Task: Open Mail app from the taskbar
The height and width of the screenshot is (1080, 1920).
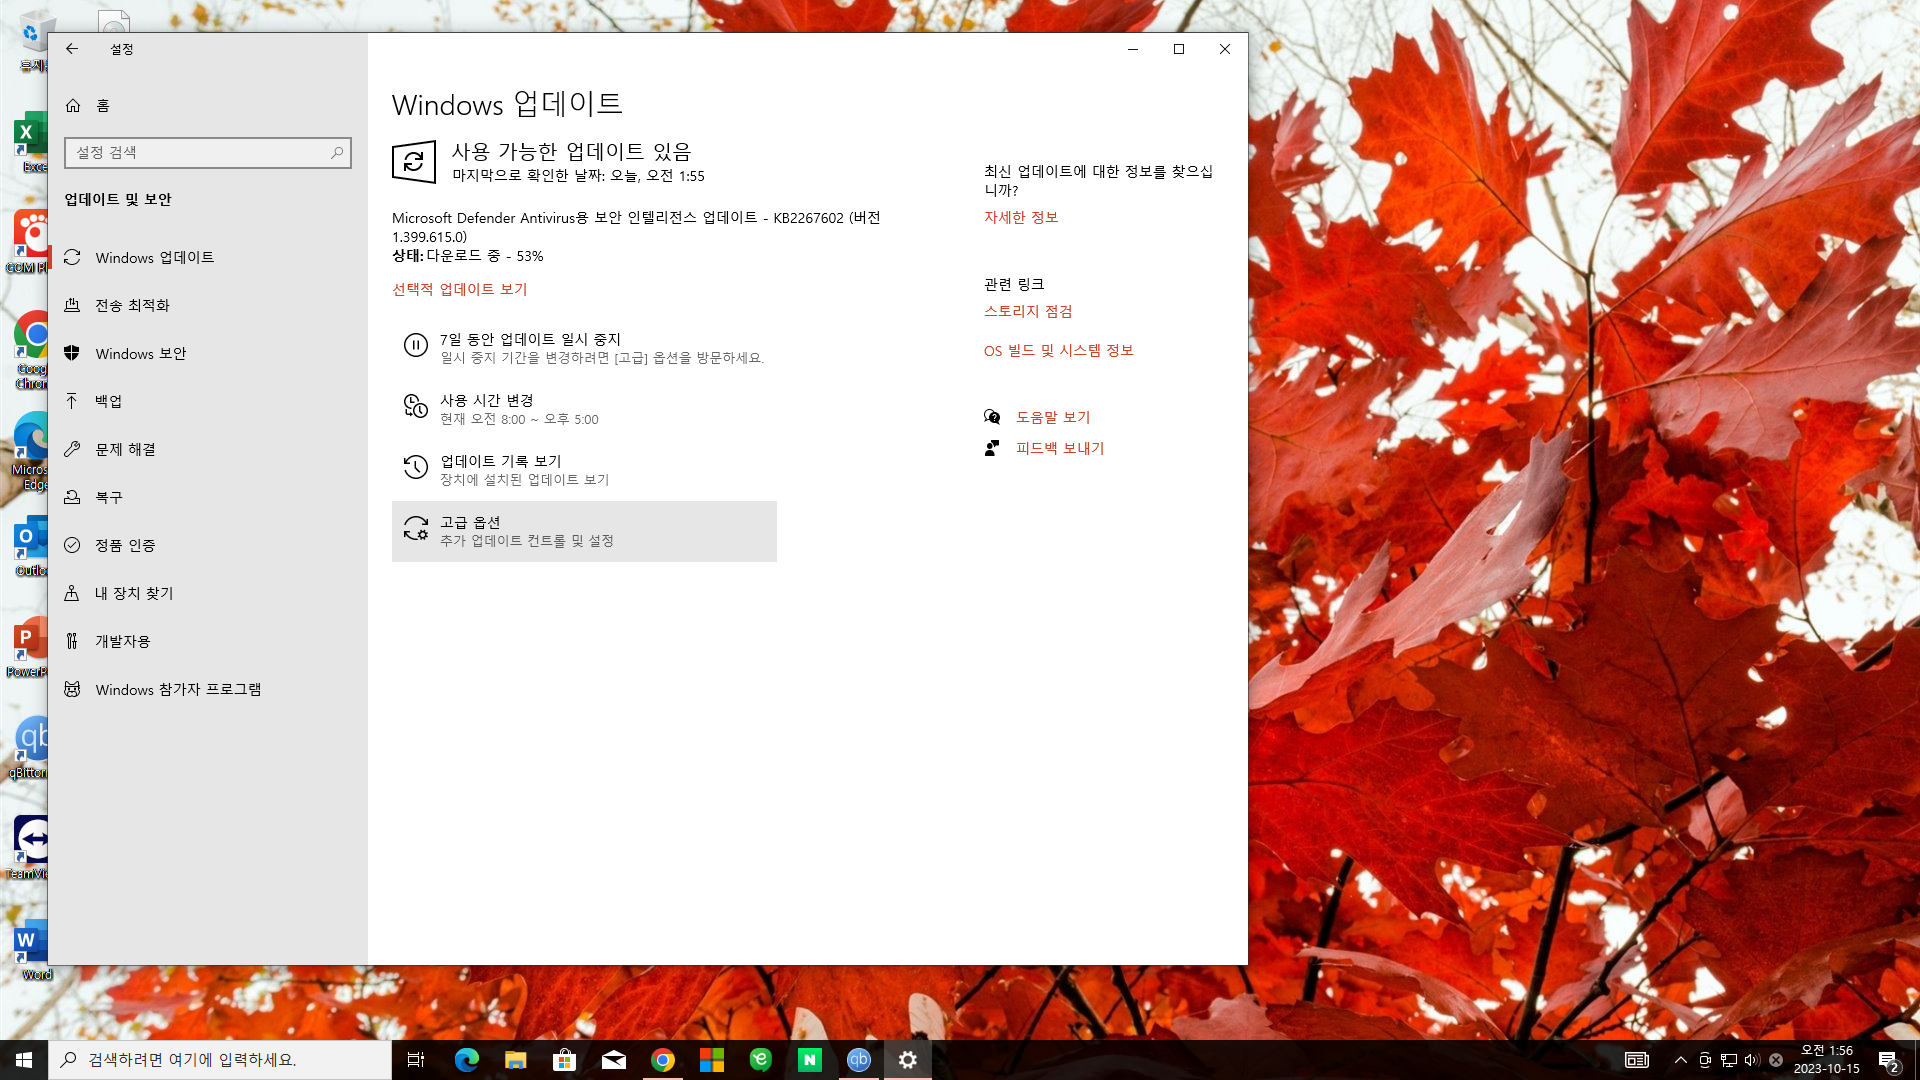Action: pos(613,1060)
